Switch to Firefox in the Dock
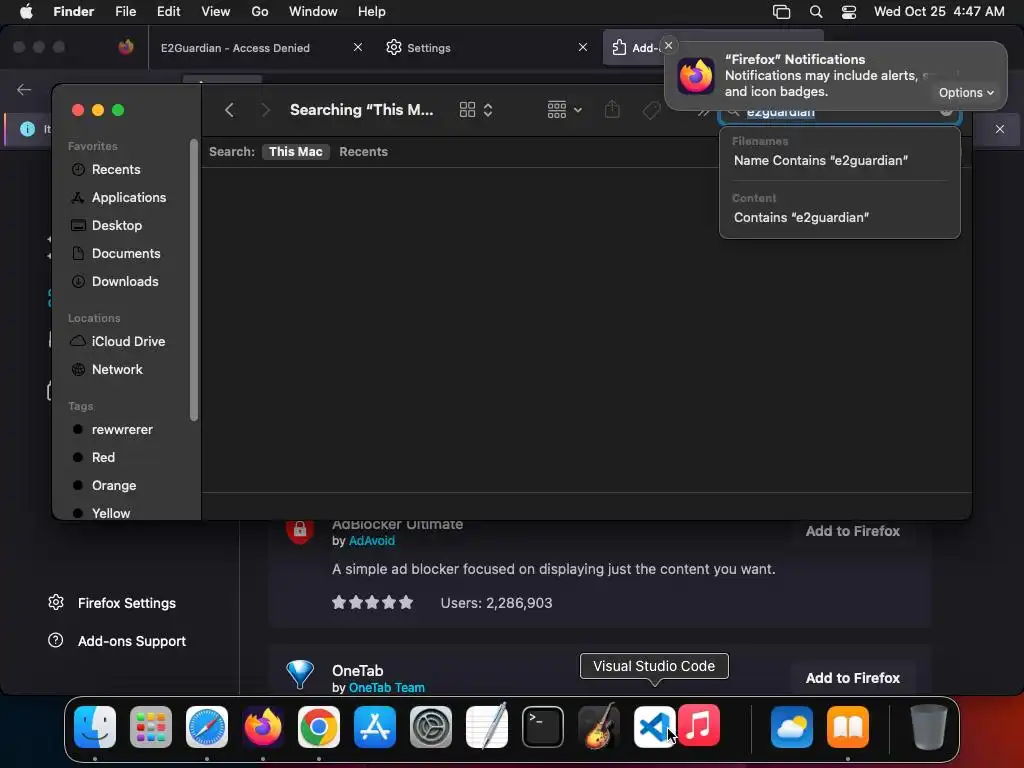Image resolution: width=1024 pixels, height=768 pixels. (263, 726)
